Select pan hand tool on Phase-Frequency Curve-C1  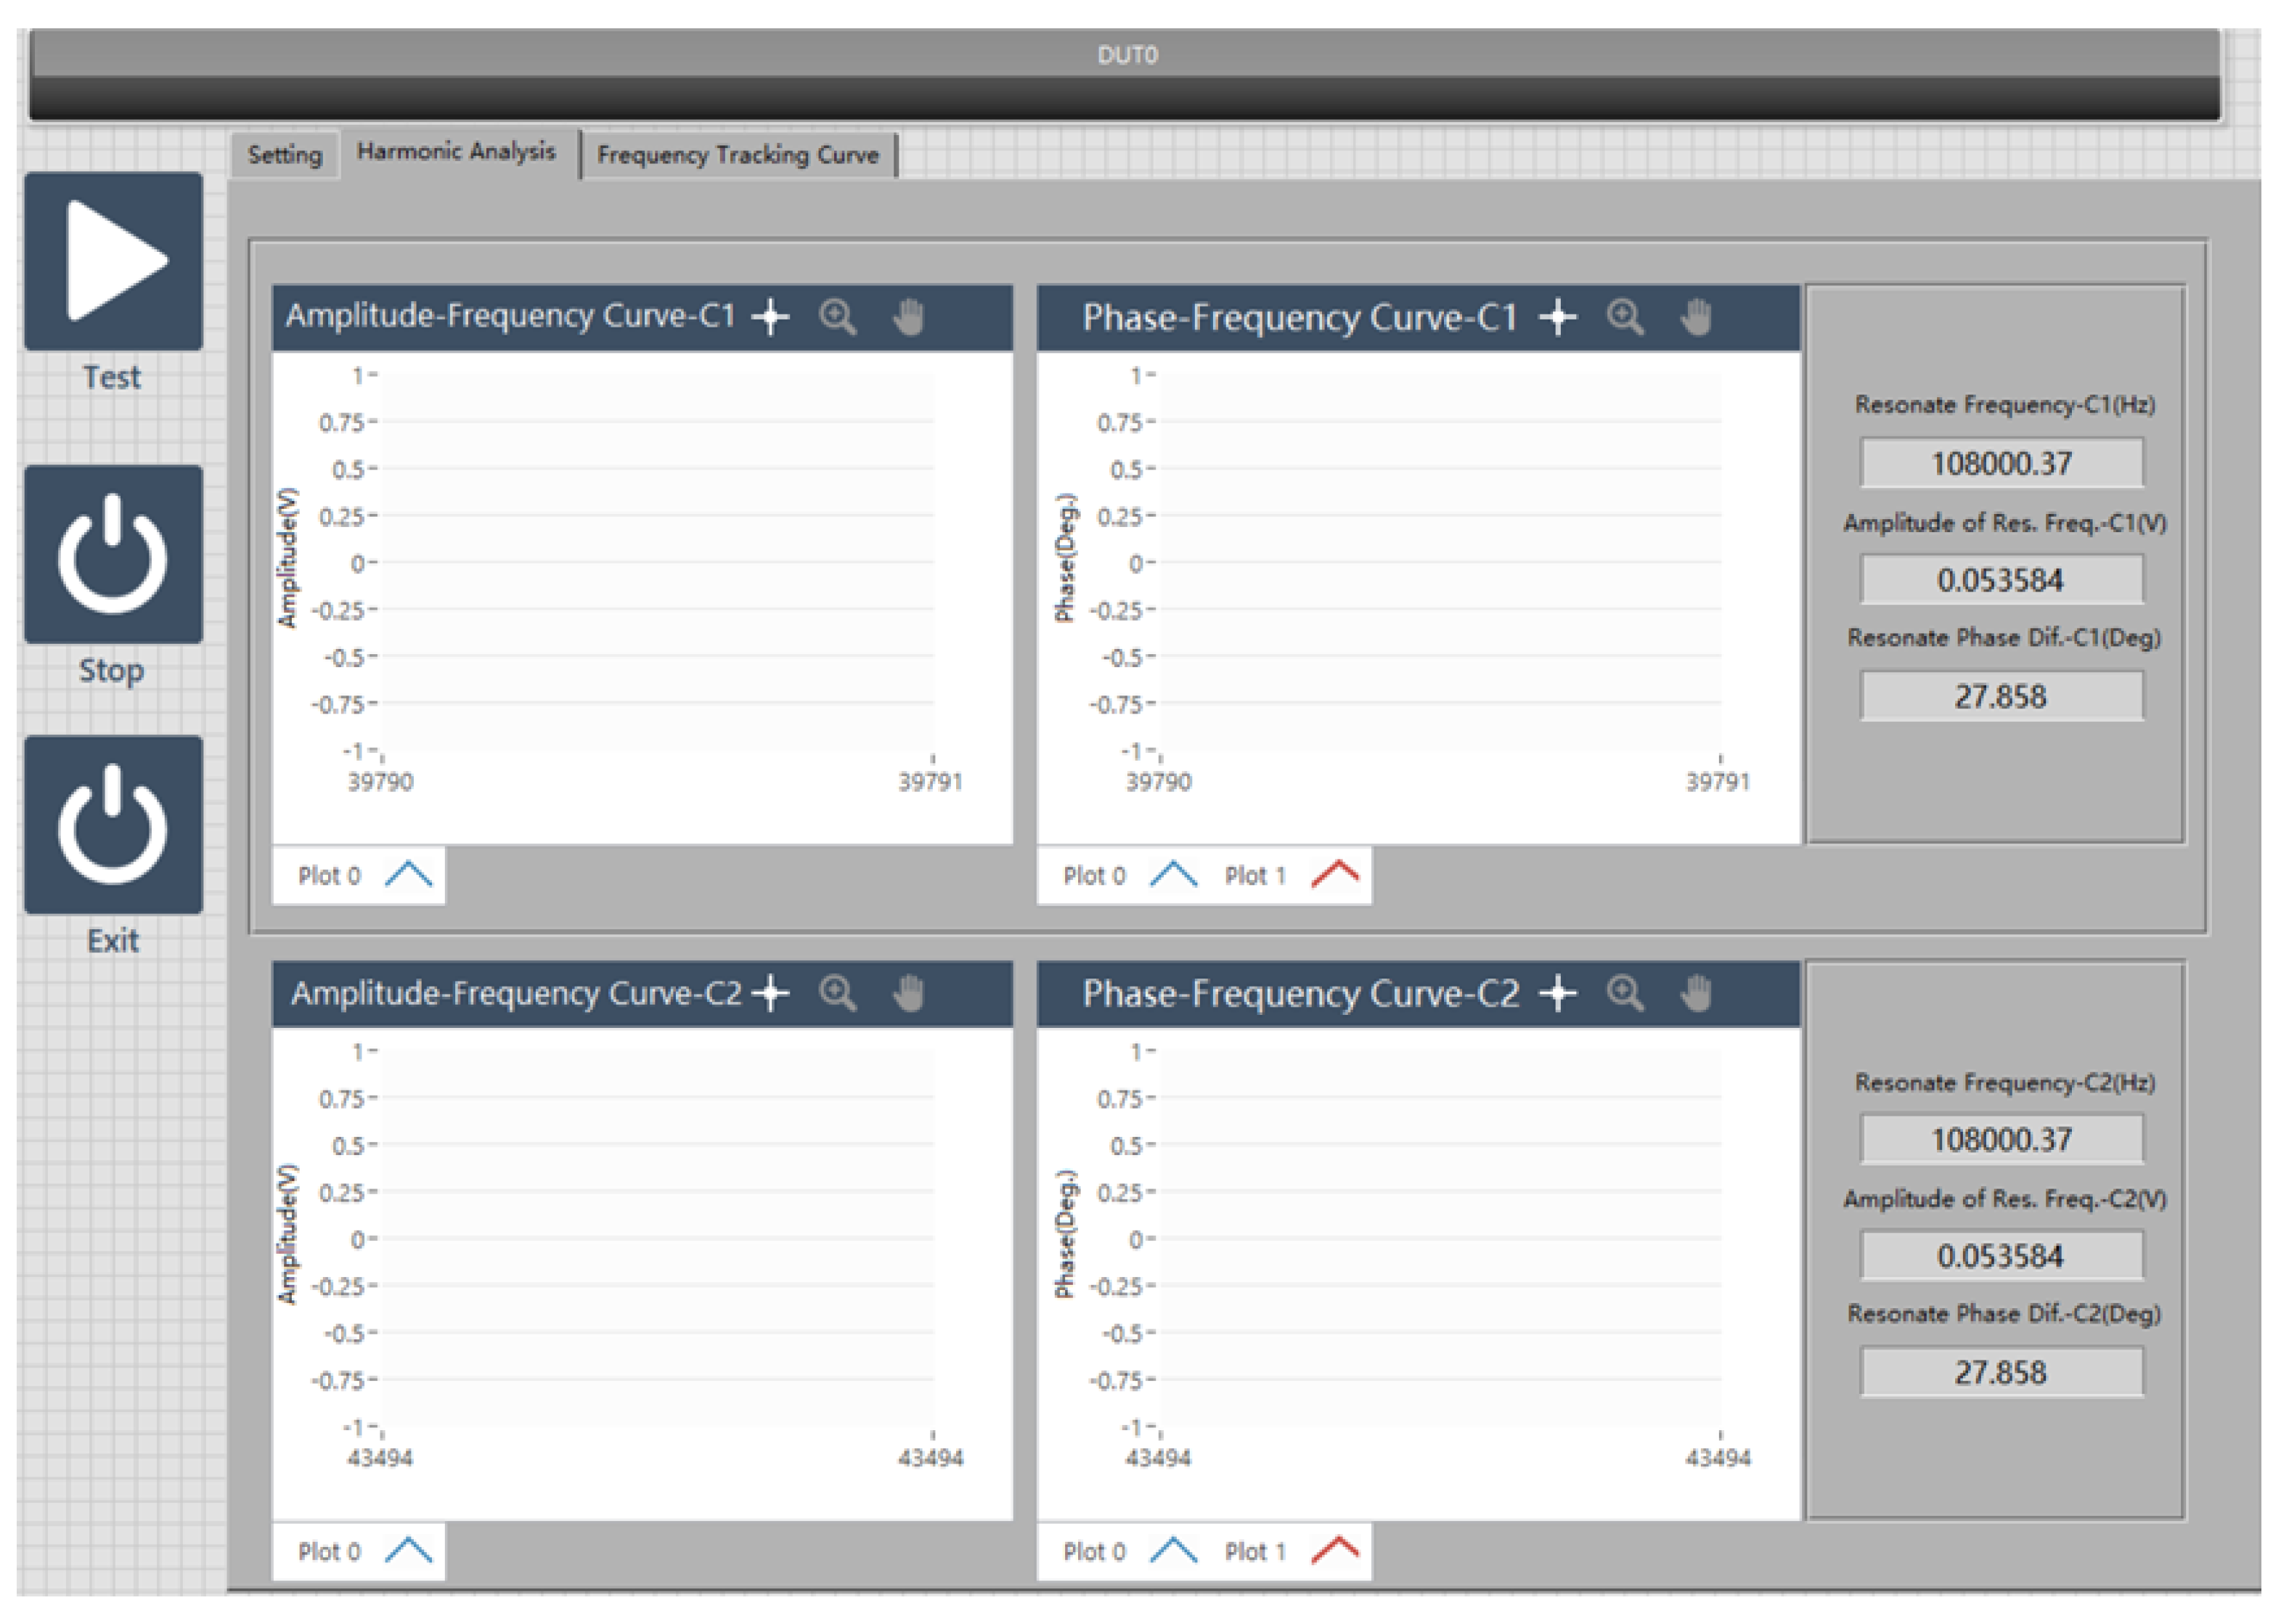click(x=1696, y=317)
